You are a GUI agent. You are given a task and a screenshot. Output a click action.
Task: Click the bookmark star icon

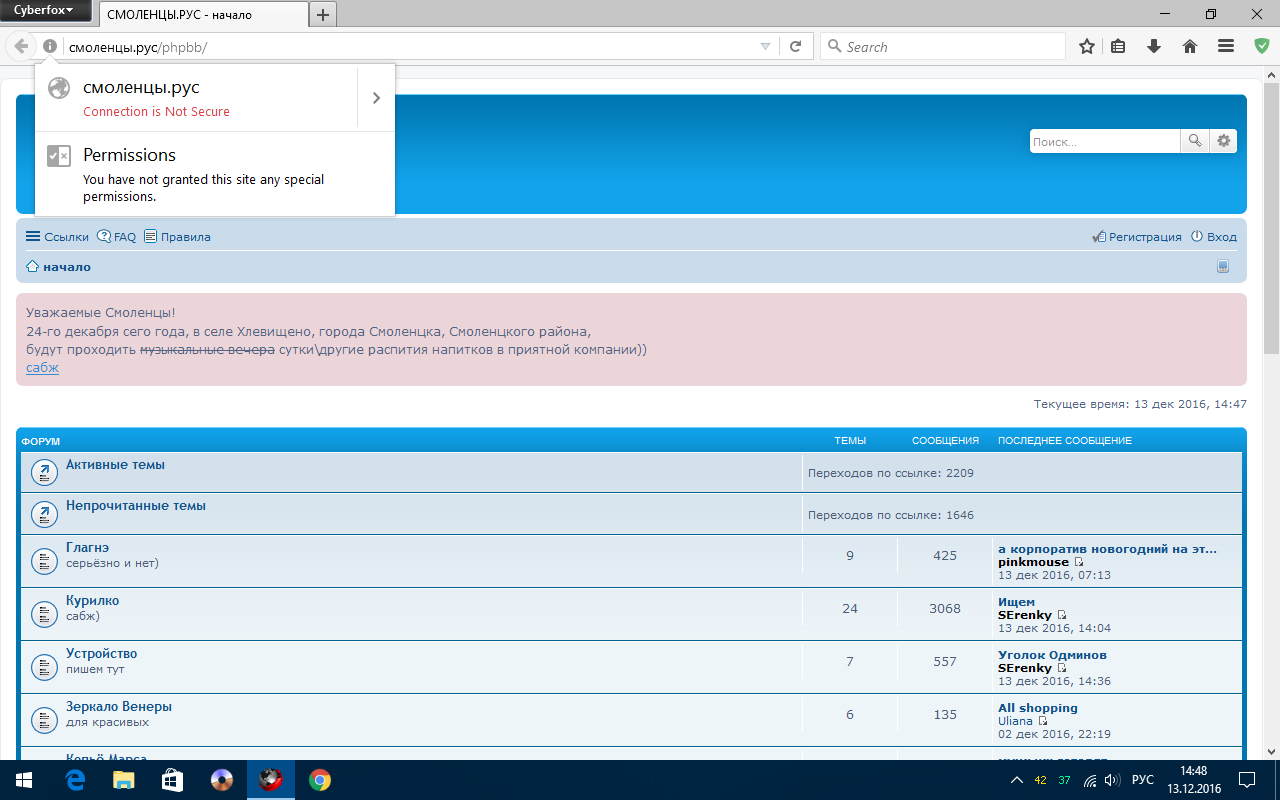1087,46
